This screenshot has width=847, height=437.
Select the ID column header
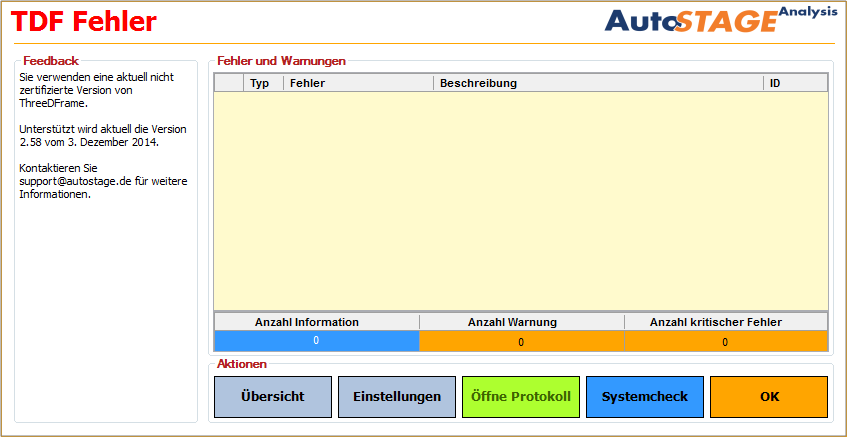coord(794,83)
